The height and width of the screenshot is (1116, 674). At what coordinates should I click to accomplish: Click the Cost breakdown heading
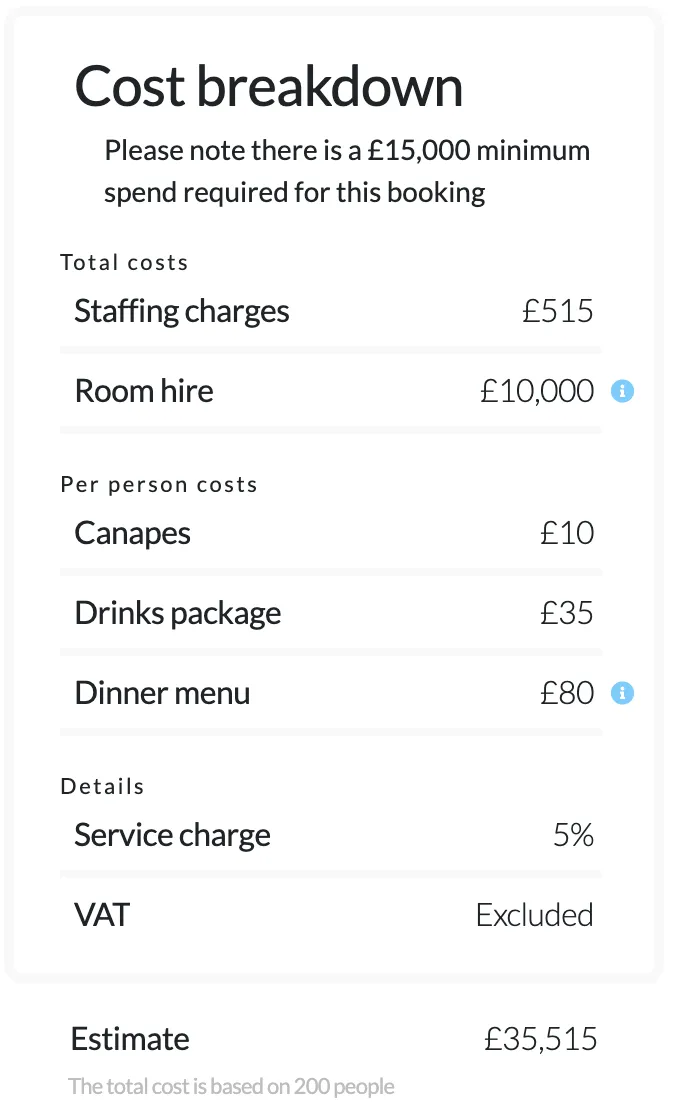pyautogui.click(x=269, y=86)
